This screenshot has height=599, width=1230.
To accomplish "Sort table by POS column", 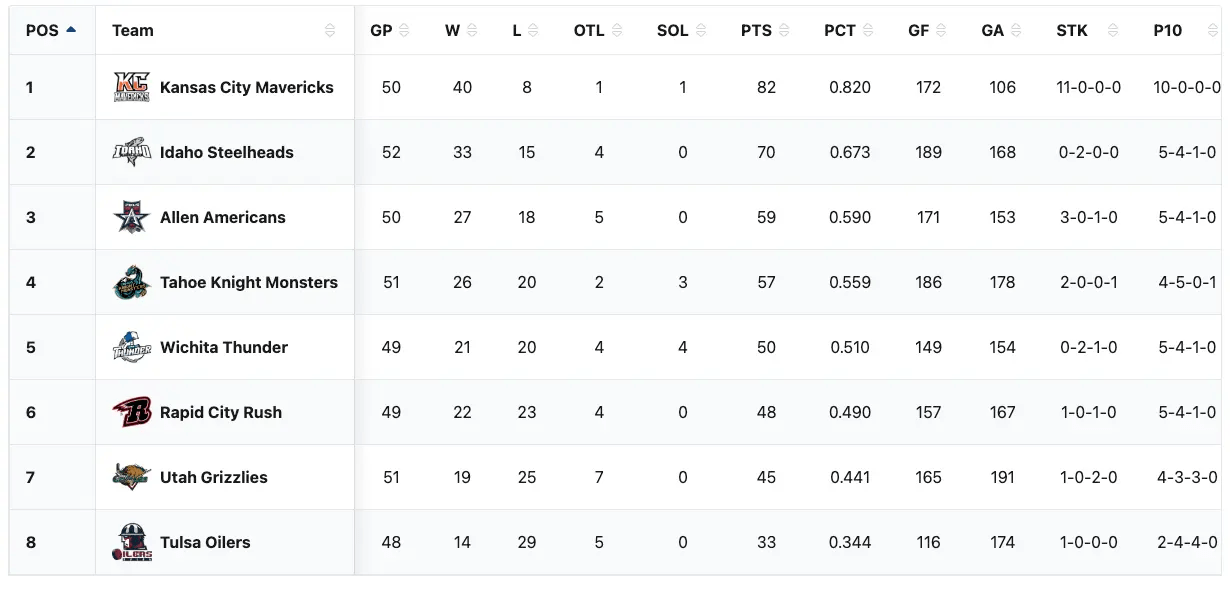I will click(51, 30).
